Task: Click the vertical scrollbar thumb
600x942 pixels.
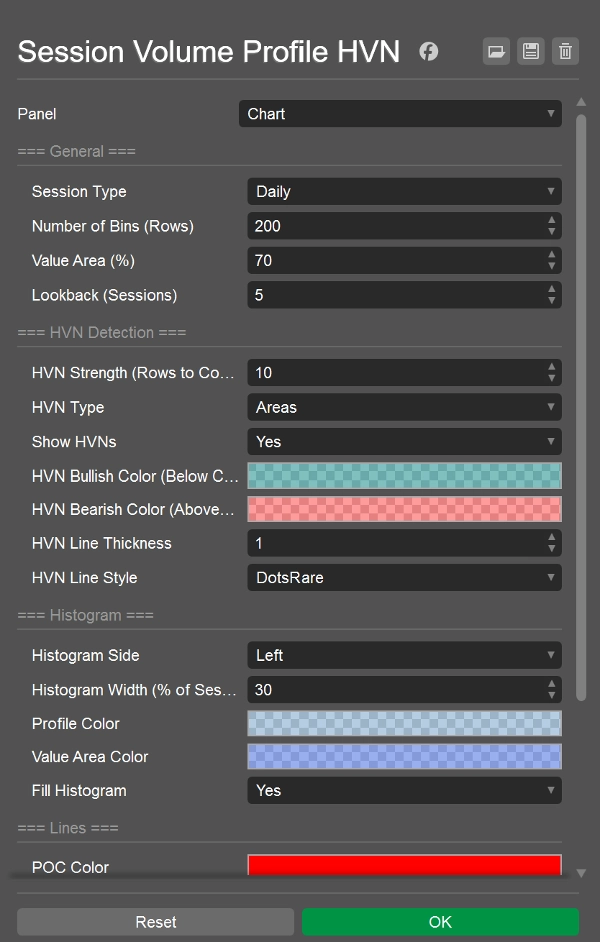Action: [x=581, y=407]
